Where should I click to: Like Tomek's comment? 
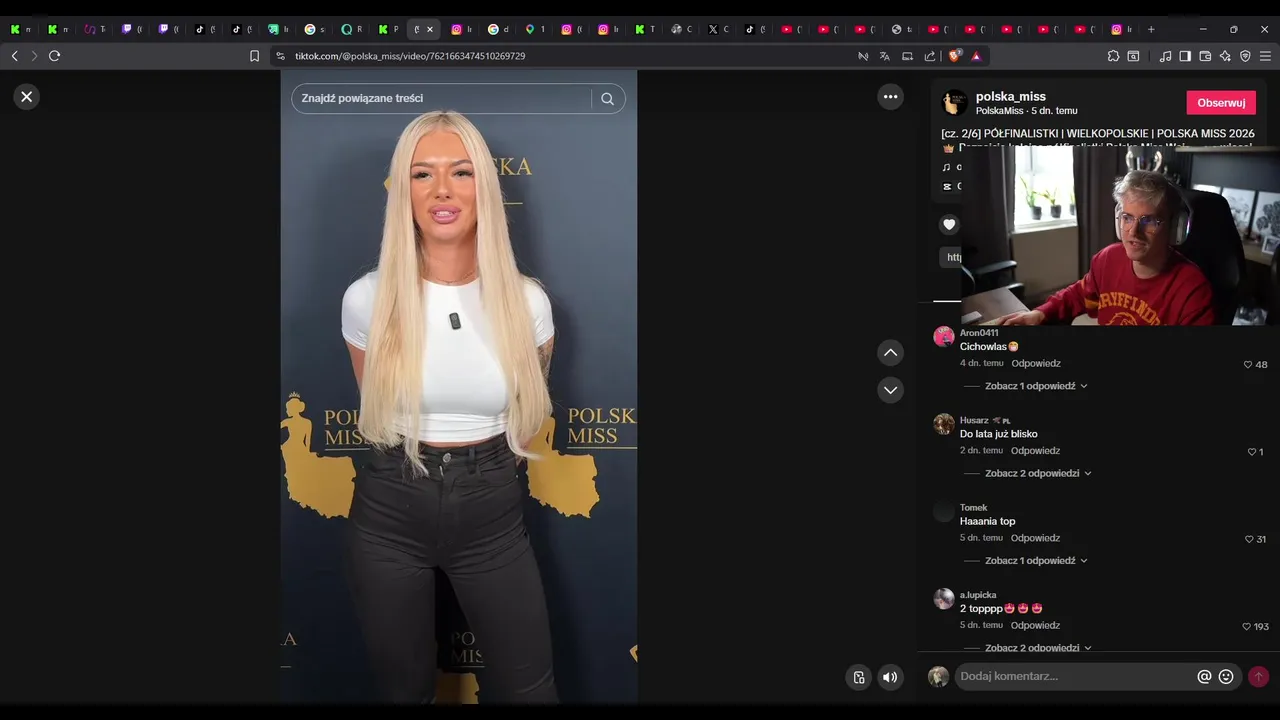pyautogui.click(x=1249, y=539)
